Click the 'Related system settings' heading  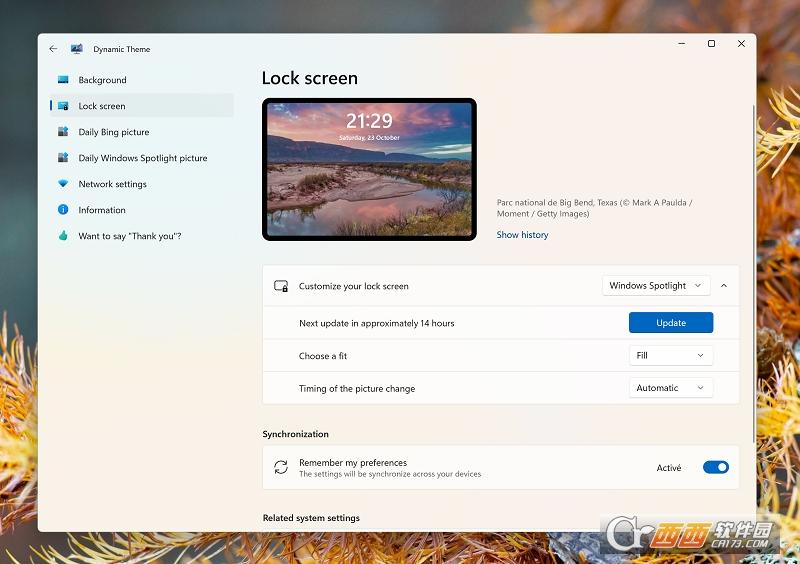click(311, 518)
